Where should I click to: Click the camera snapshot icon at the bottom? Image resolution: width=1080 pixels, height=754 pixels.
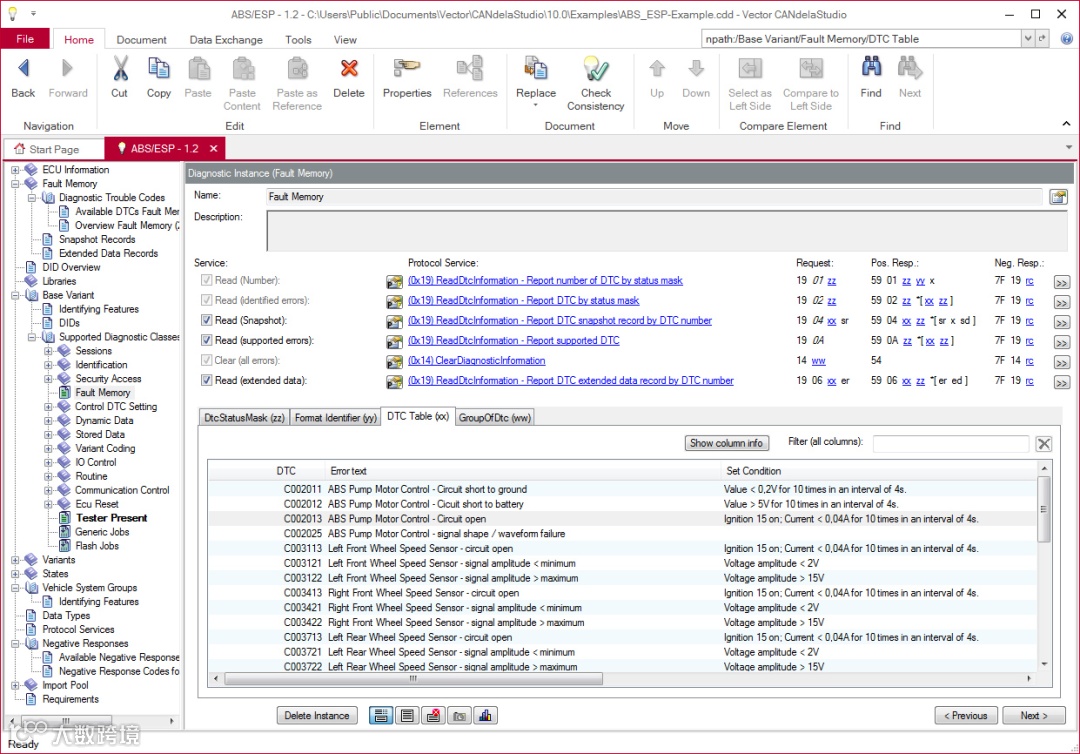(459, 716)
